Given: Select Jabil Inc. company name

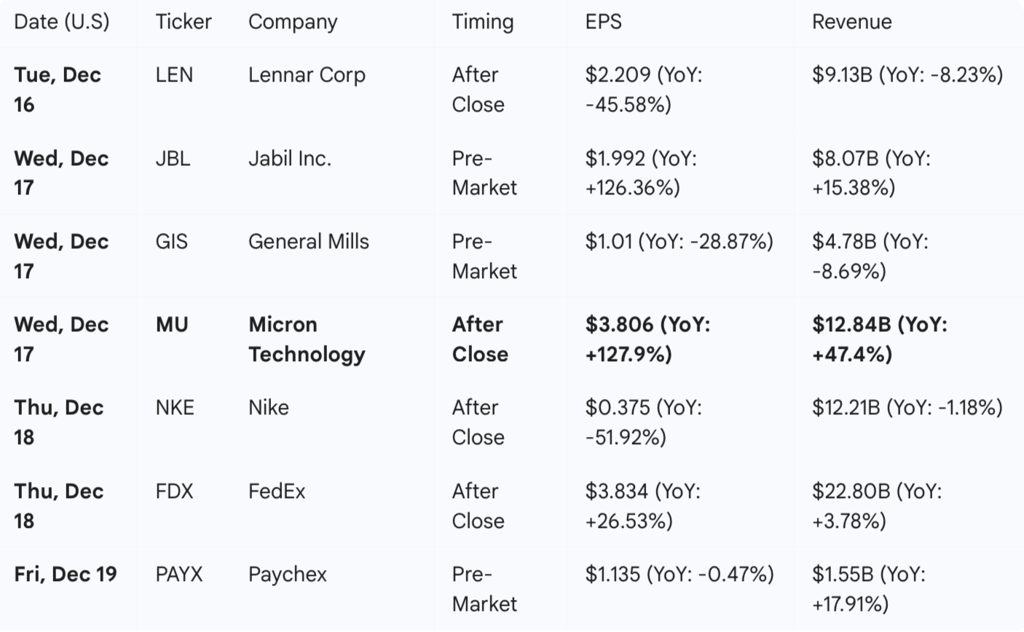Looking at the screenshot, I should pos(290,158).
